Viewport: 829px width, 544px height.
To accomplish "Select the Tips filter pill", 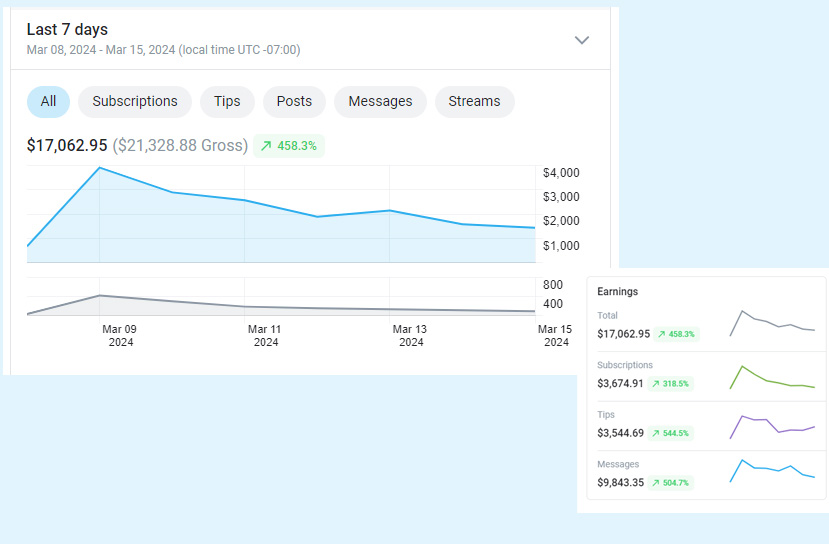I will [227, 101].
